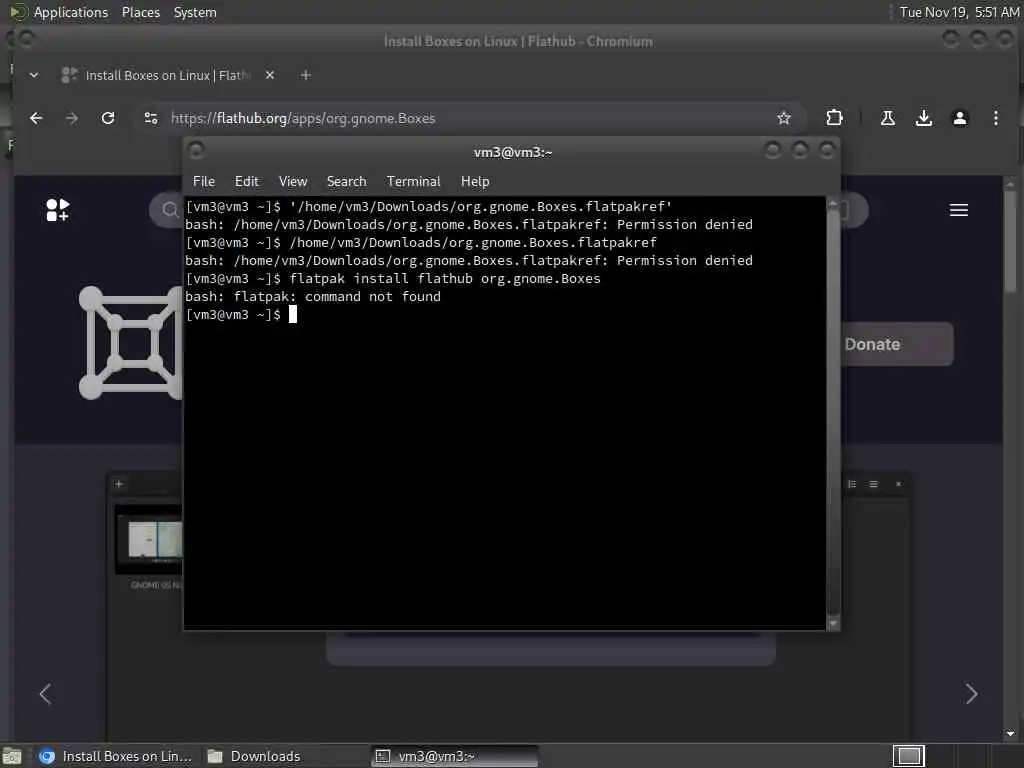
Task: Click the show desktop icon in taskbar
Action: point(12,756)
